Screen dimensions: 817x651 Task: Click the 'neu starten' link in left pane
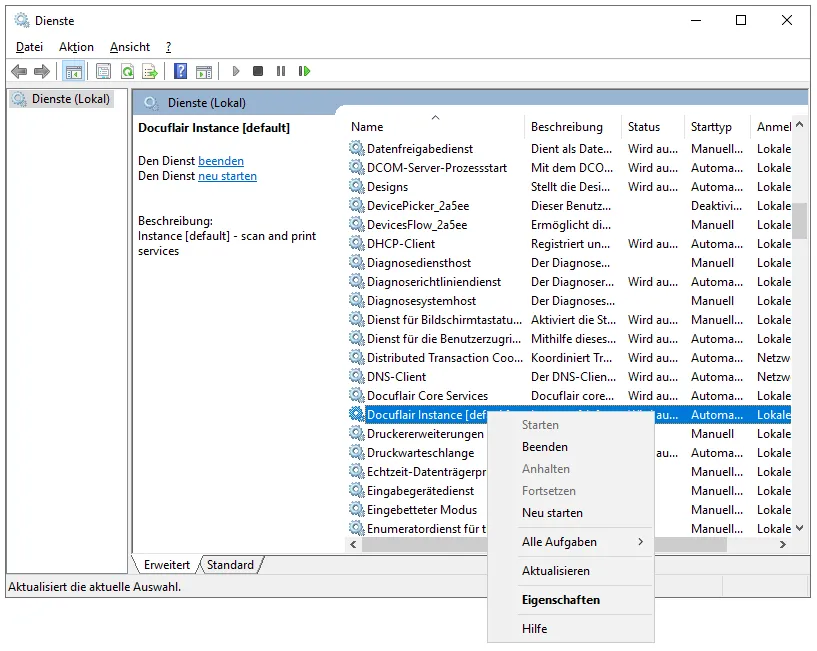(227, 176)
